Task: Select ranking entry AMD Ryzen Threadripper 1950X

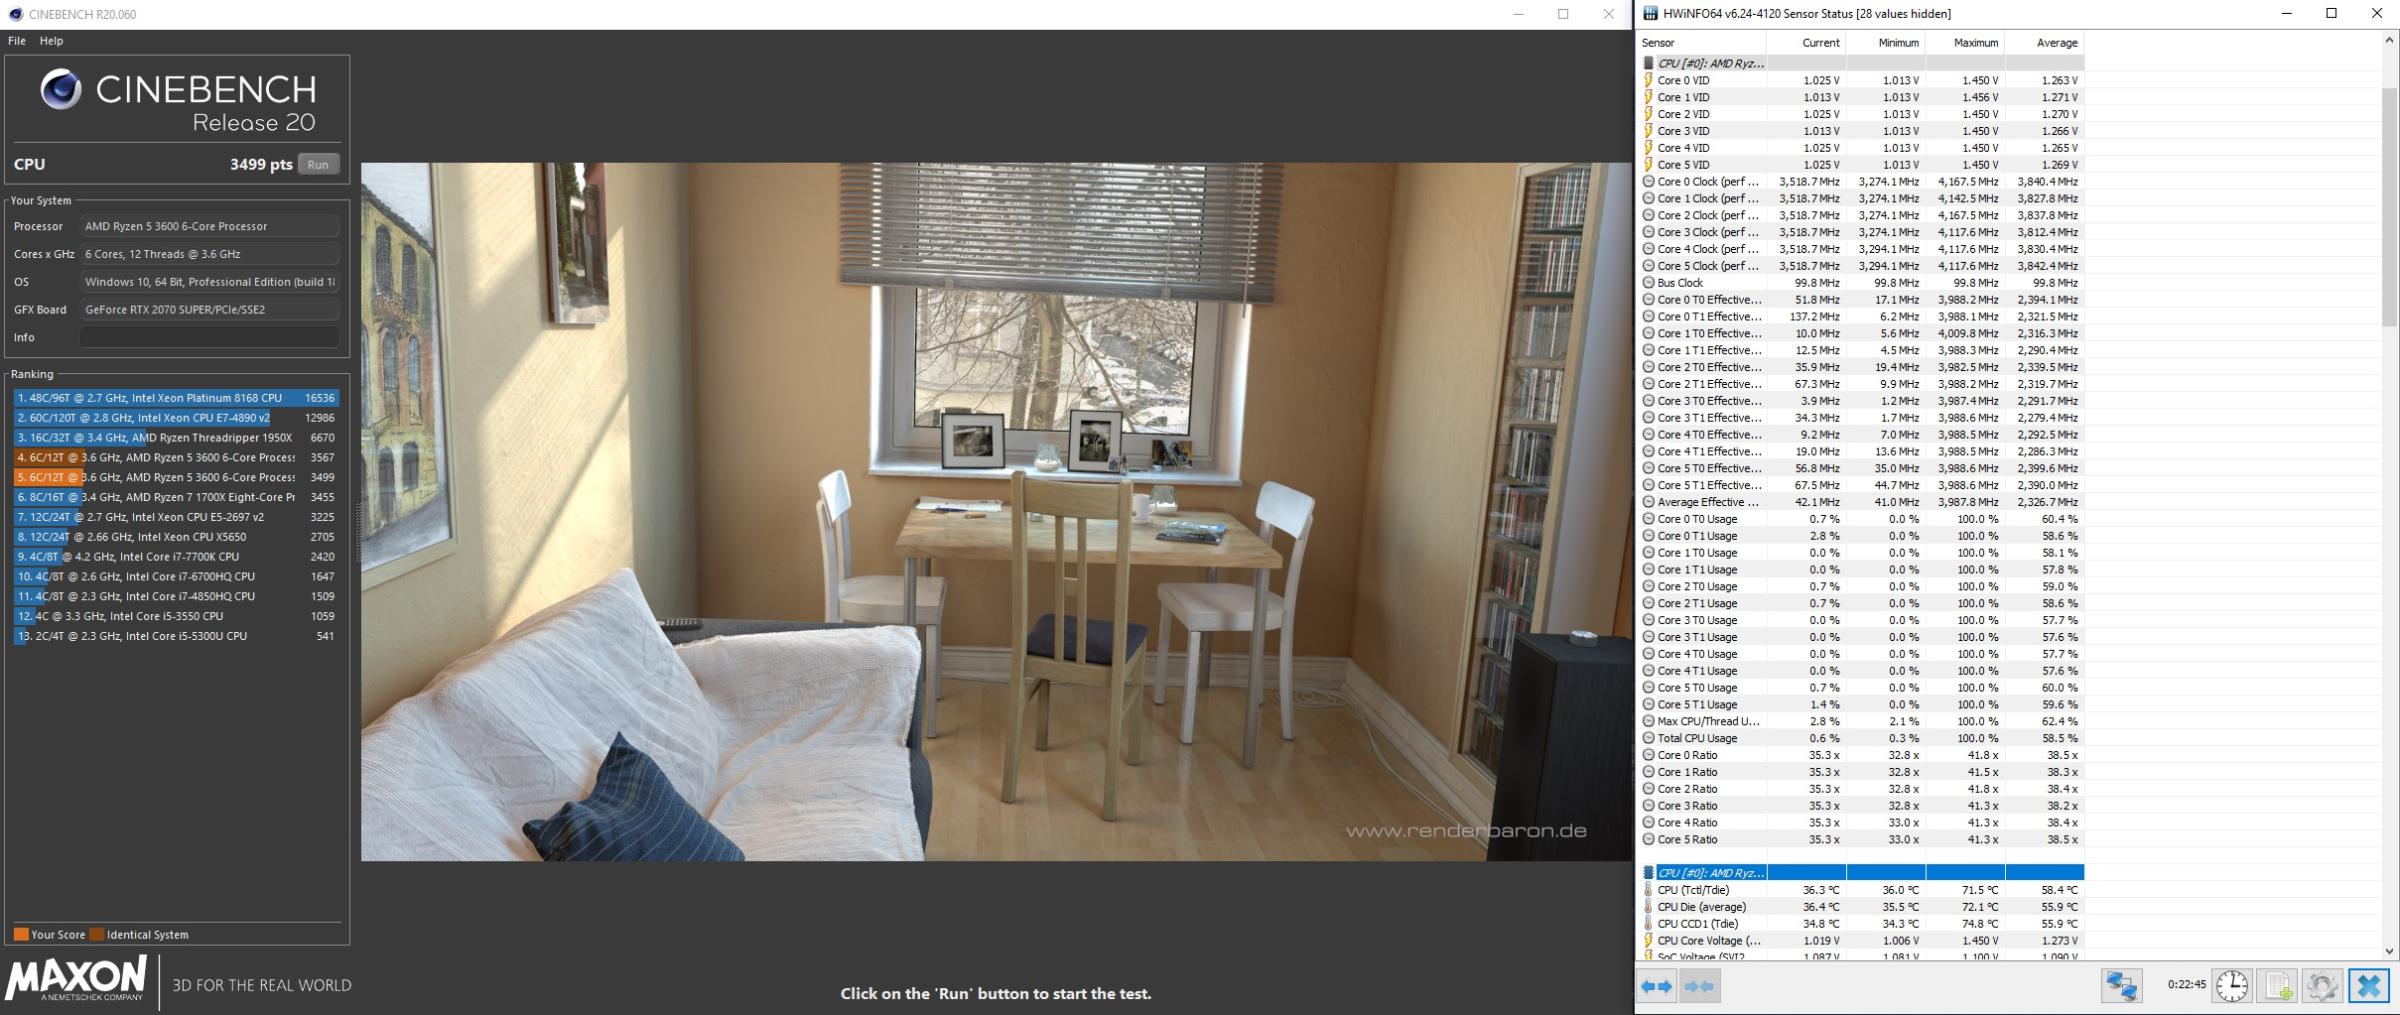Action: click(176, 438)
